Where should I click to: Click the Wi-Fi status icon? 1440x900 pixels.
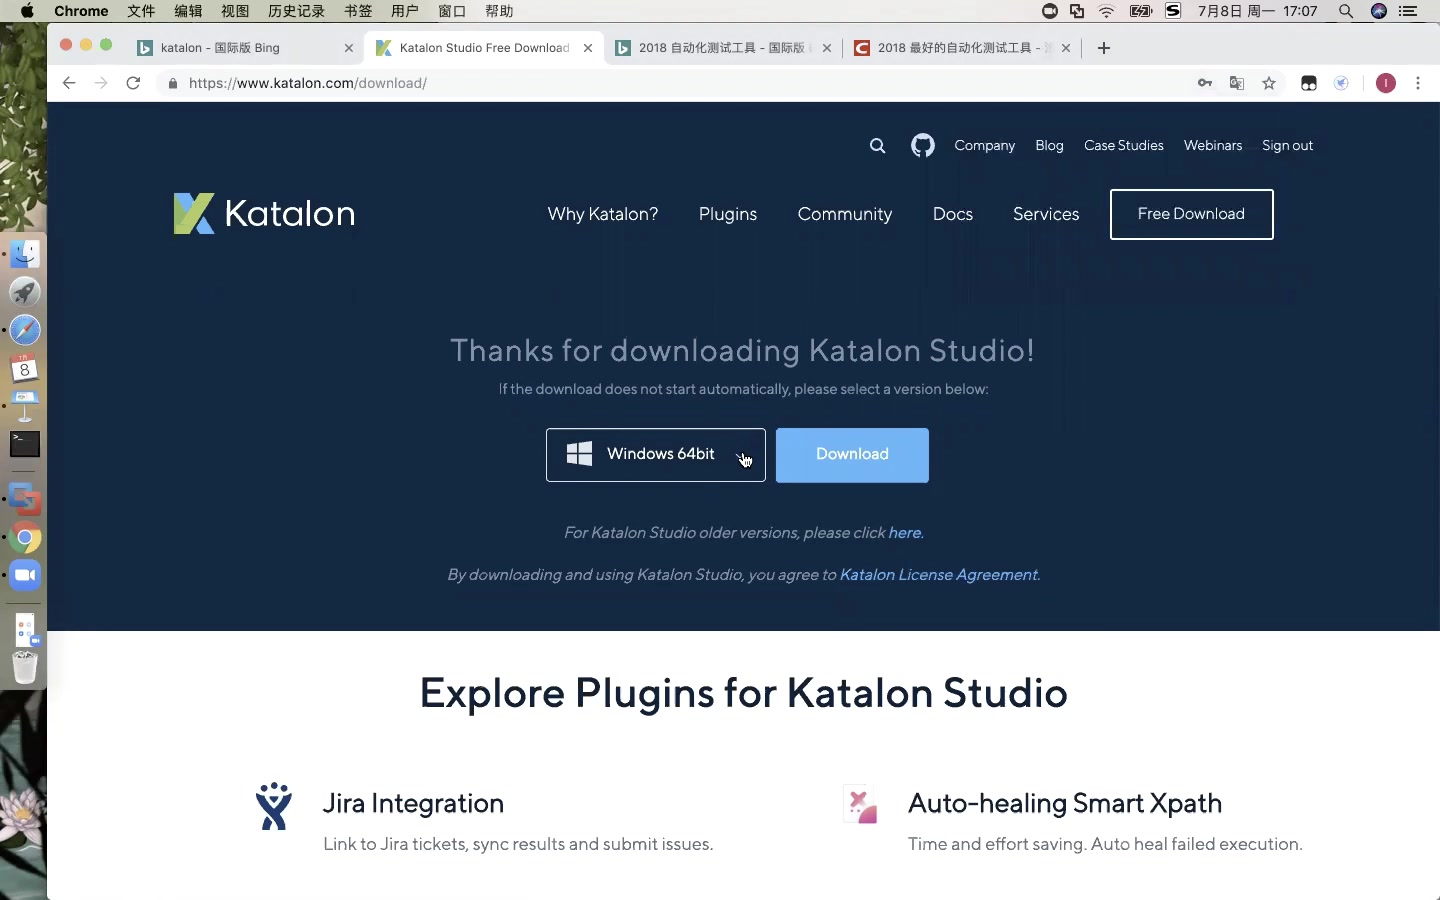pos(1106,11)
